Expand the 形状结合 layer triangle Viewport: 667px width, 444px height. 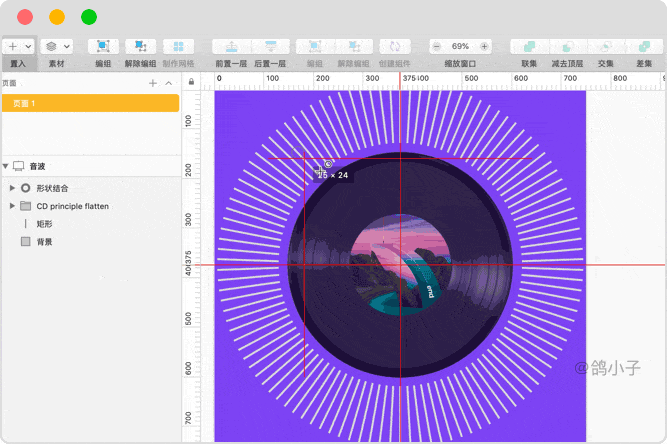[12, 188]
